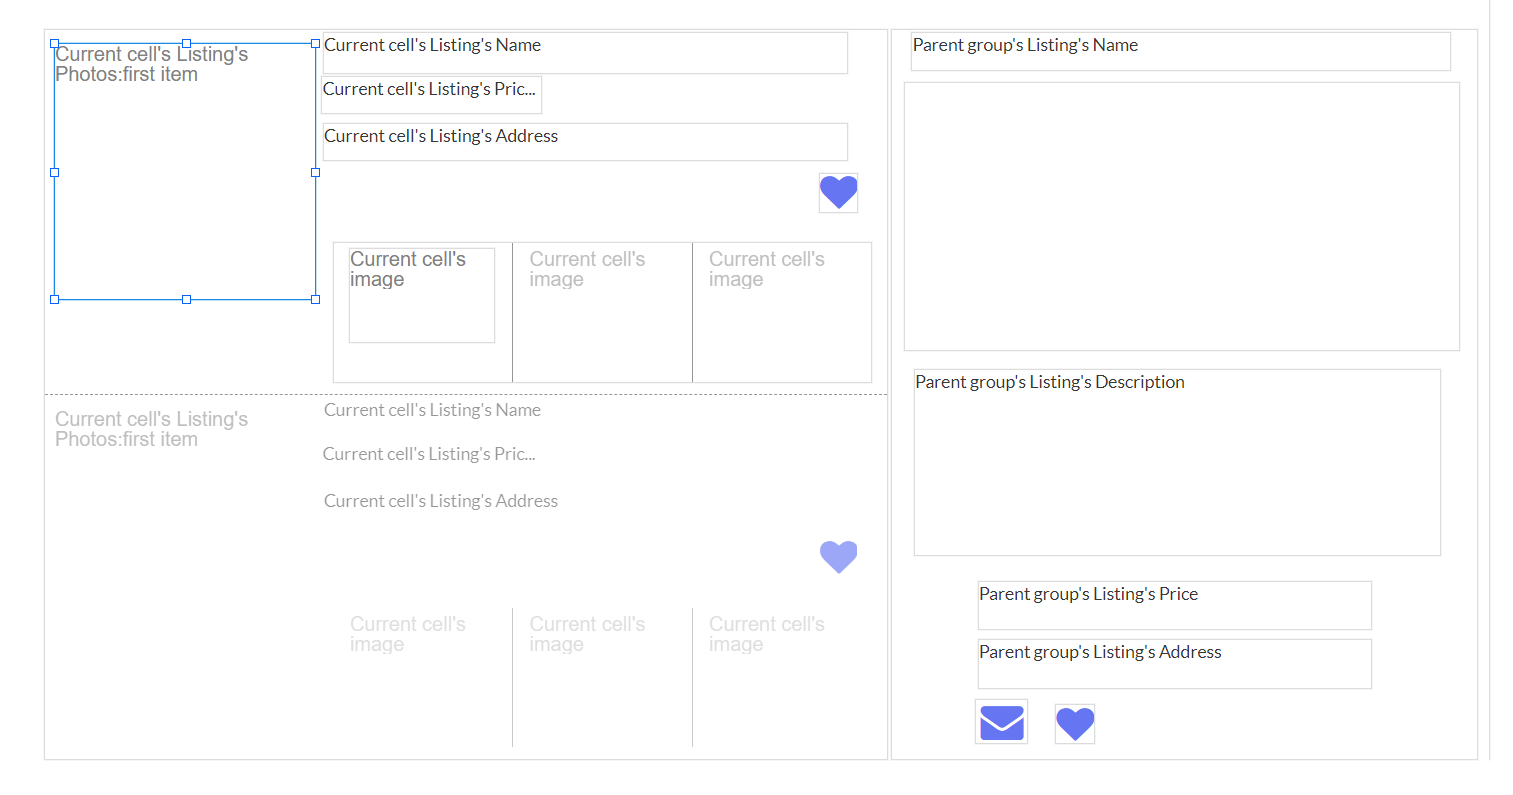1513x795 pixels.
Task: Select the first Current cell's image thumbnail
Action: click(x=421, y=295)
